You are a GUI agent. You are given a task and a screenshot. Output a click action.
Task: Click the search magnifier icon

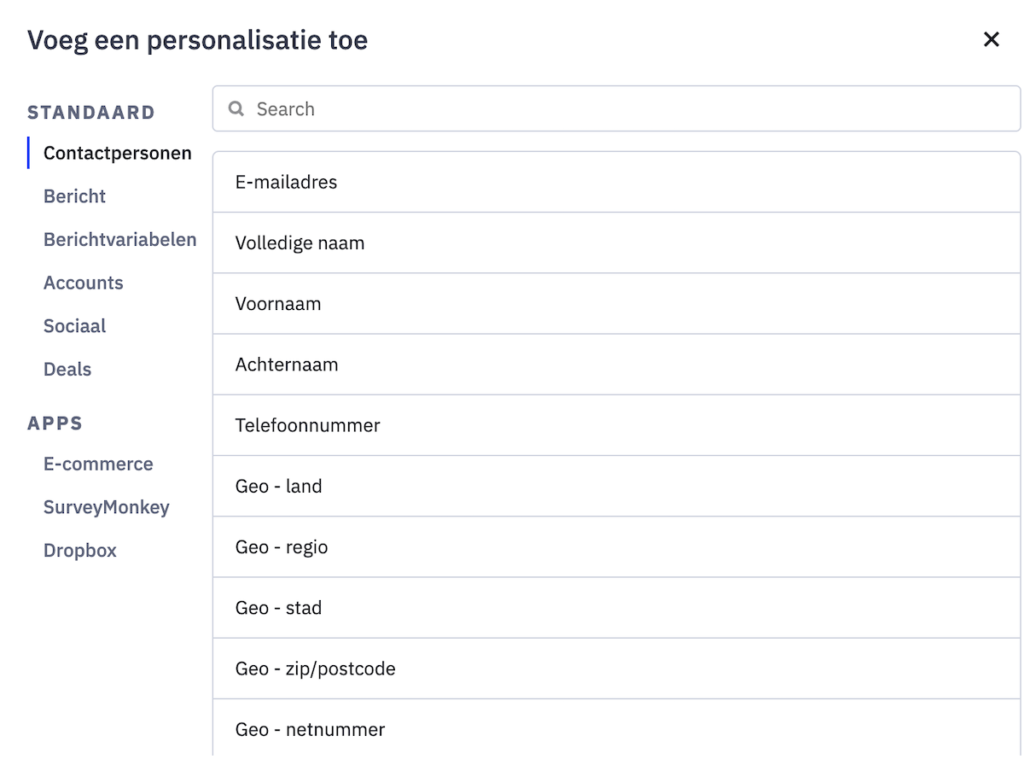pyautogui.click(x=237, y=109)
